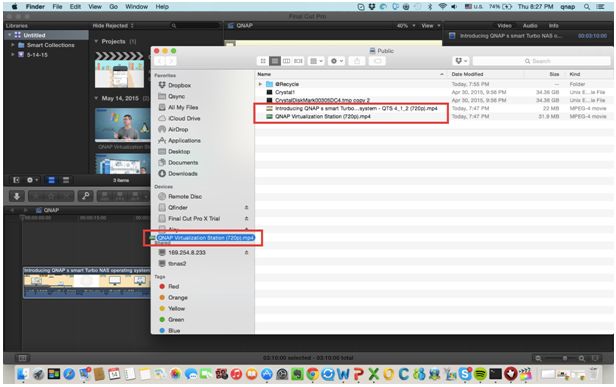Click the Finder search field
This screenshot has height=387, width=616.
[x=541, y=61]
